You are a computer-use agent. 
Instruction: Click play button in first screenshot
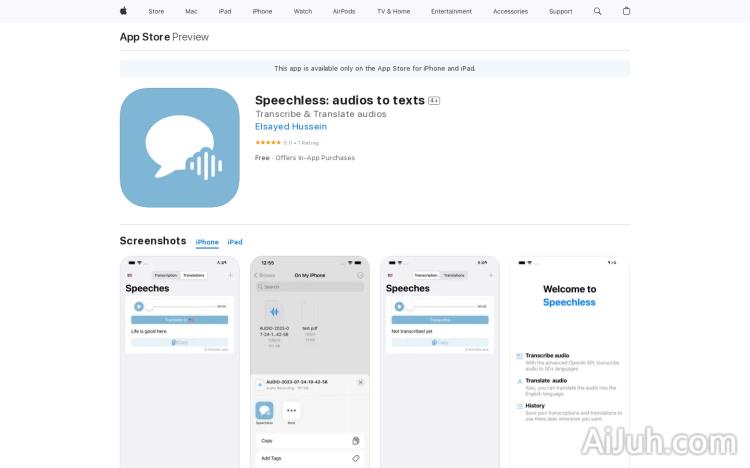click(139, 306)
